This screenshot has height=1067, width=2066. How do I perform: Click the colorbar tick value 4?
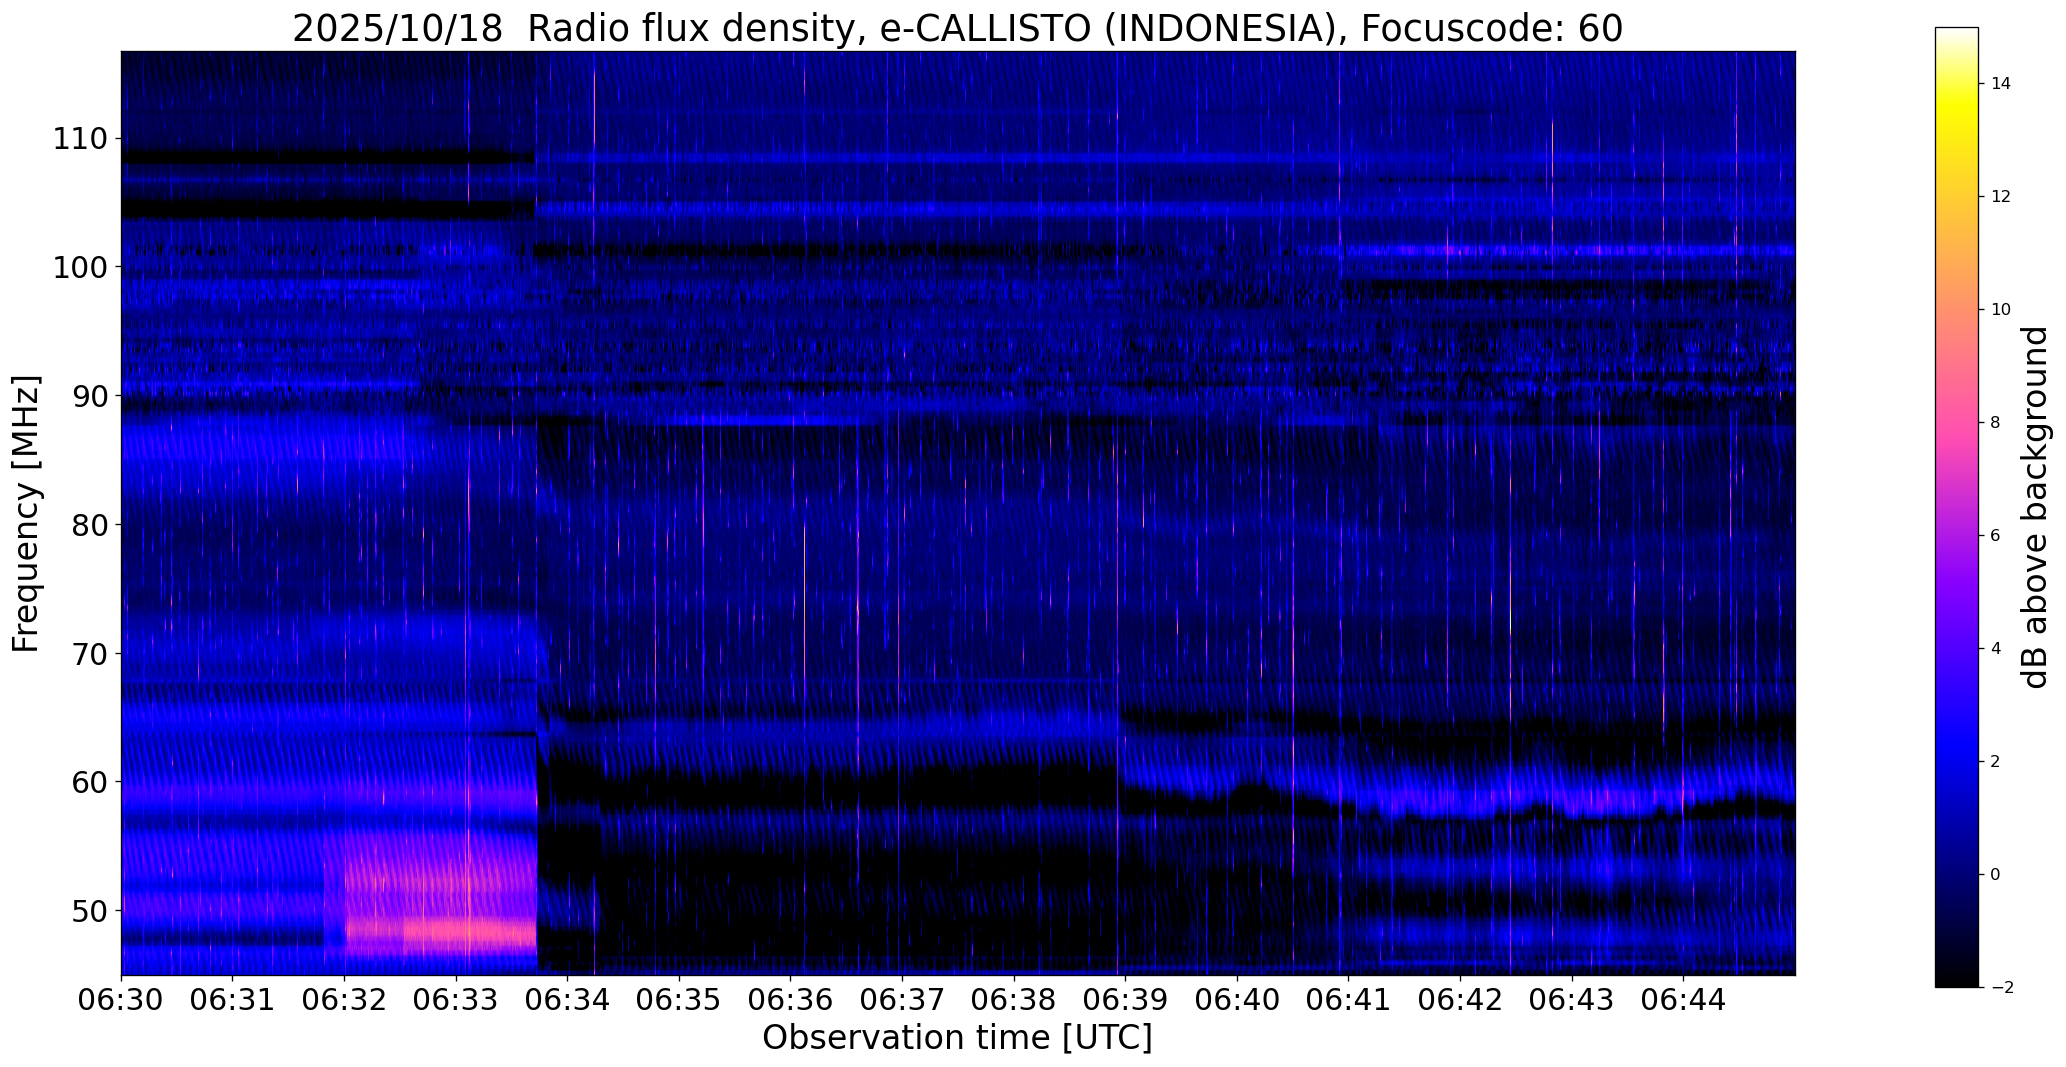click(1996, 649)
